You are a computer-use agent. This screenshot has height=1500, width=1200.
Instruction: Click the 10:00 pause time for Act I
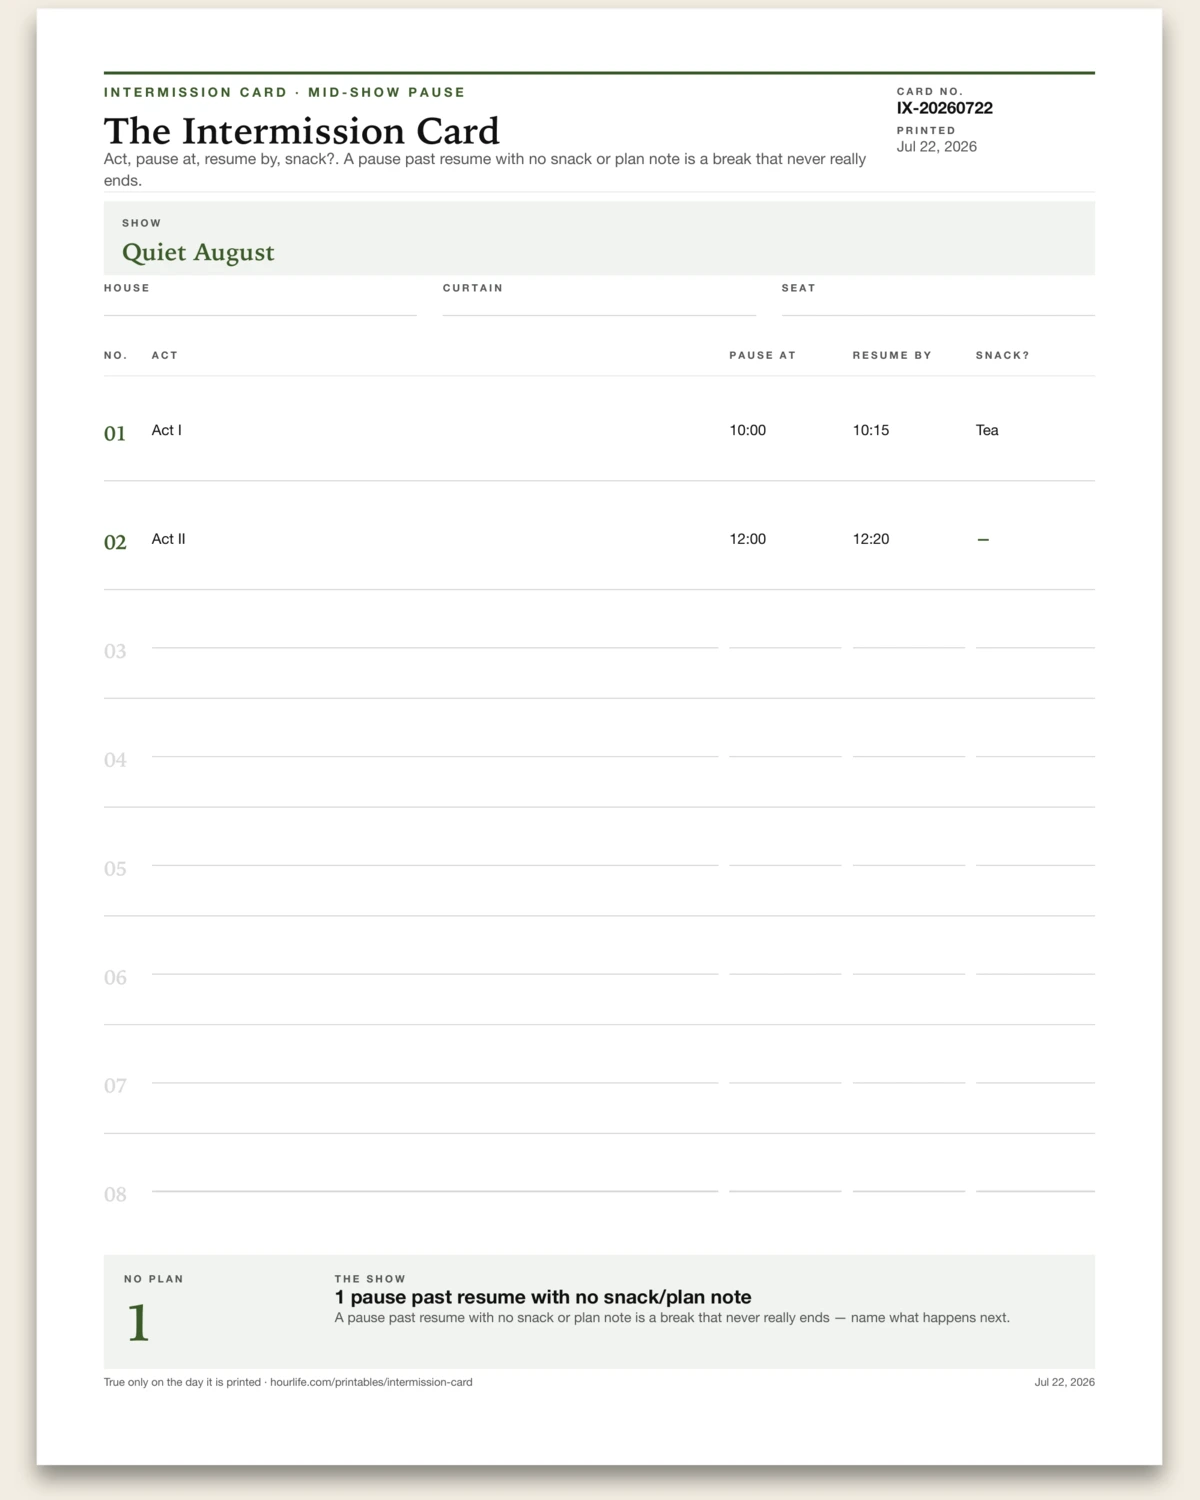tap(748, 430)
